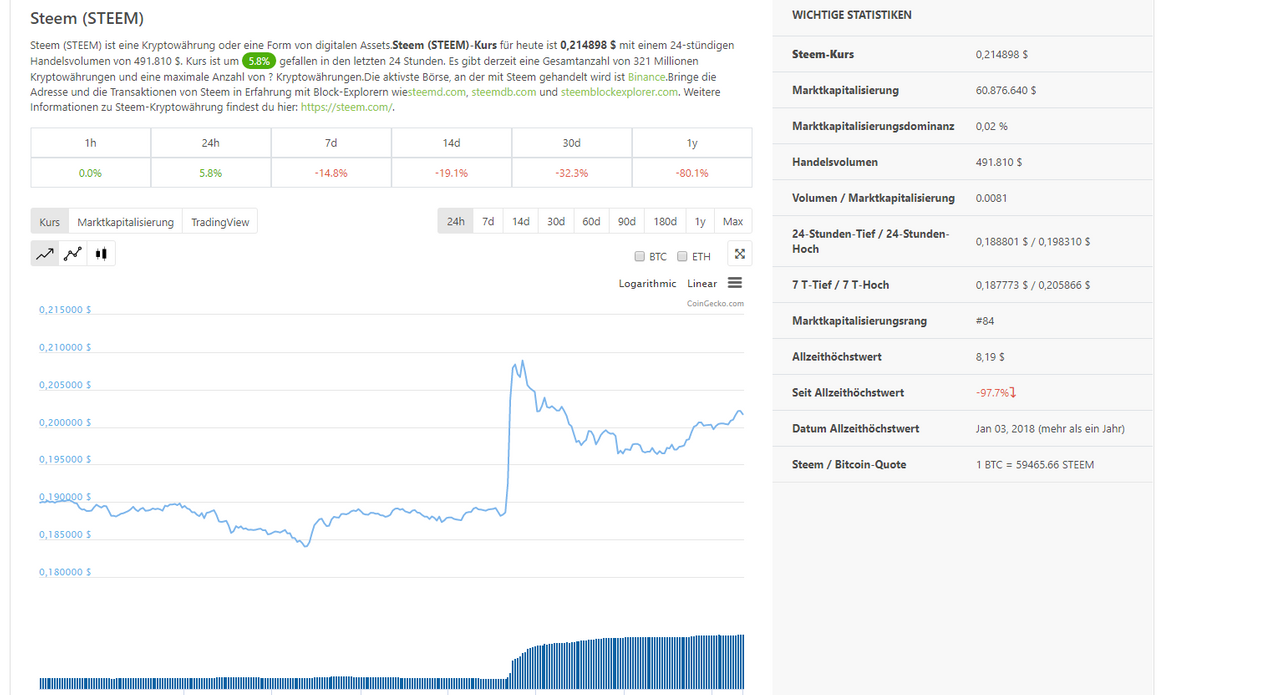Open the Binance exchange link

pos(646,77)
